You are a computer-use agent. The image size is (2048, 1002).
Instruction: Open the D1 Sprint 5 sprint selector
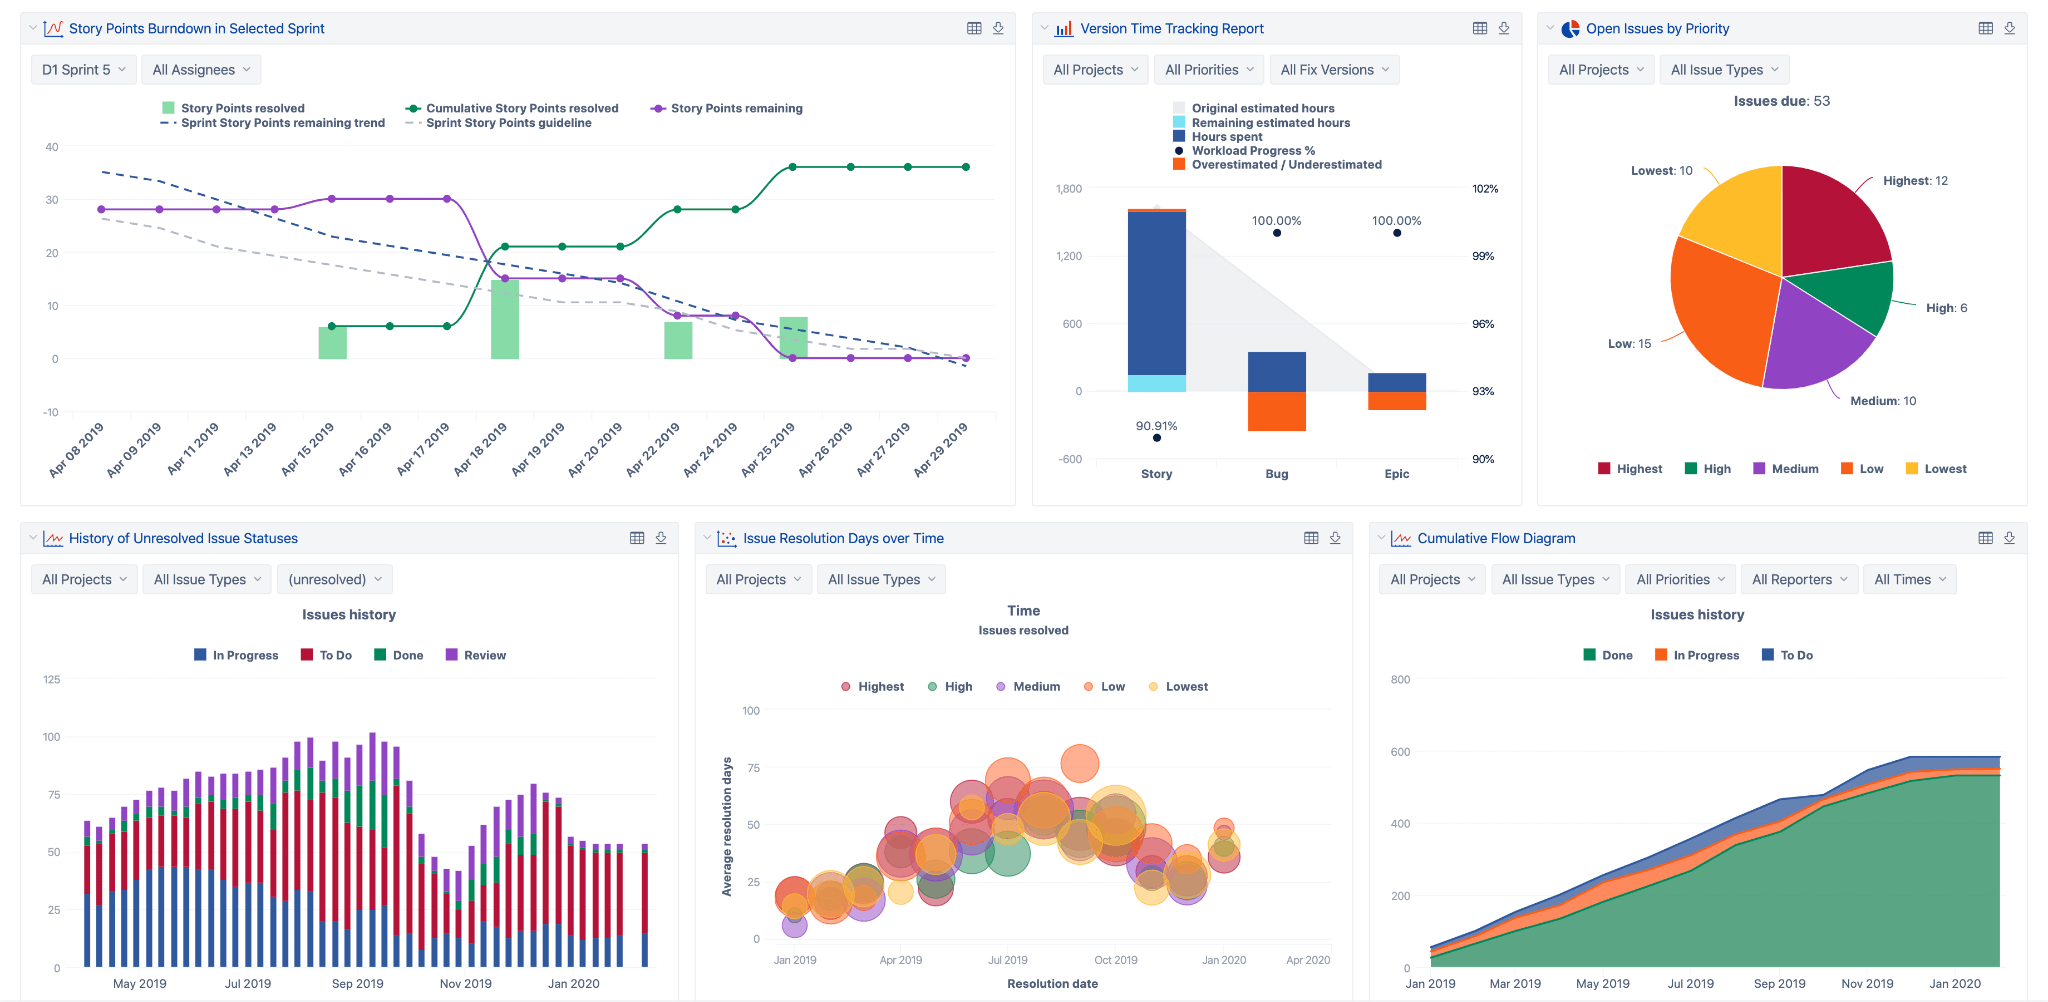(x=83, y=69)
